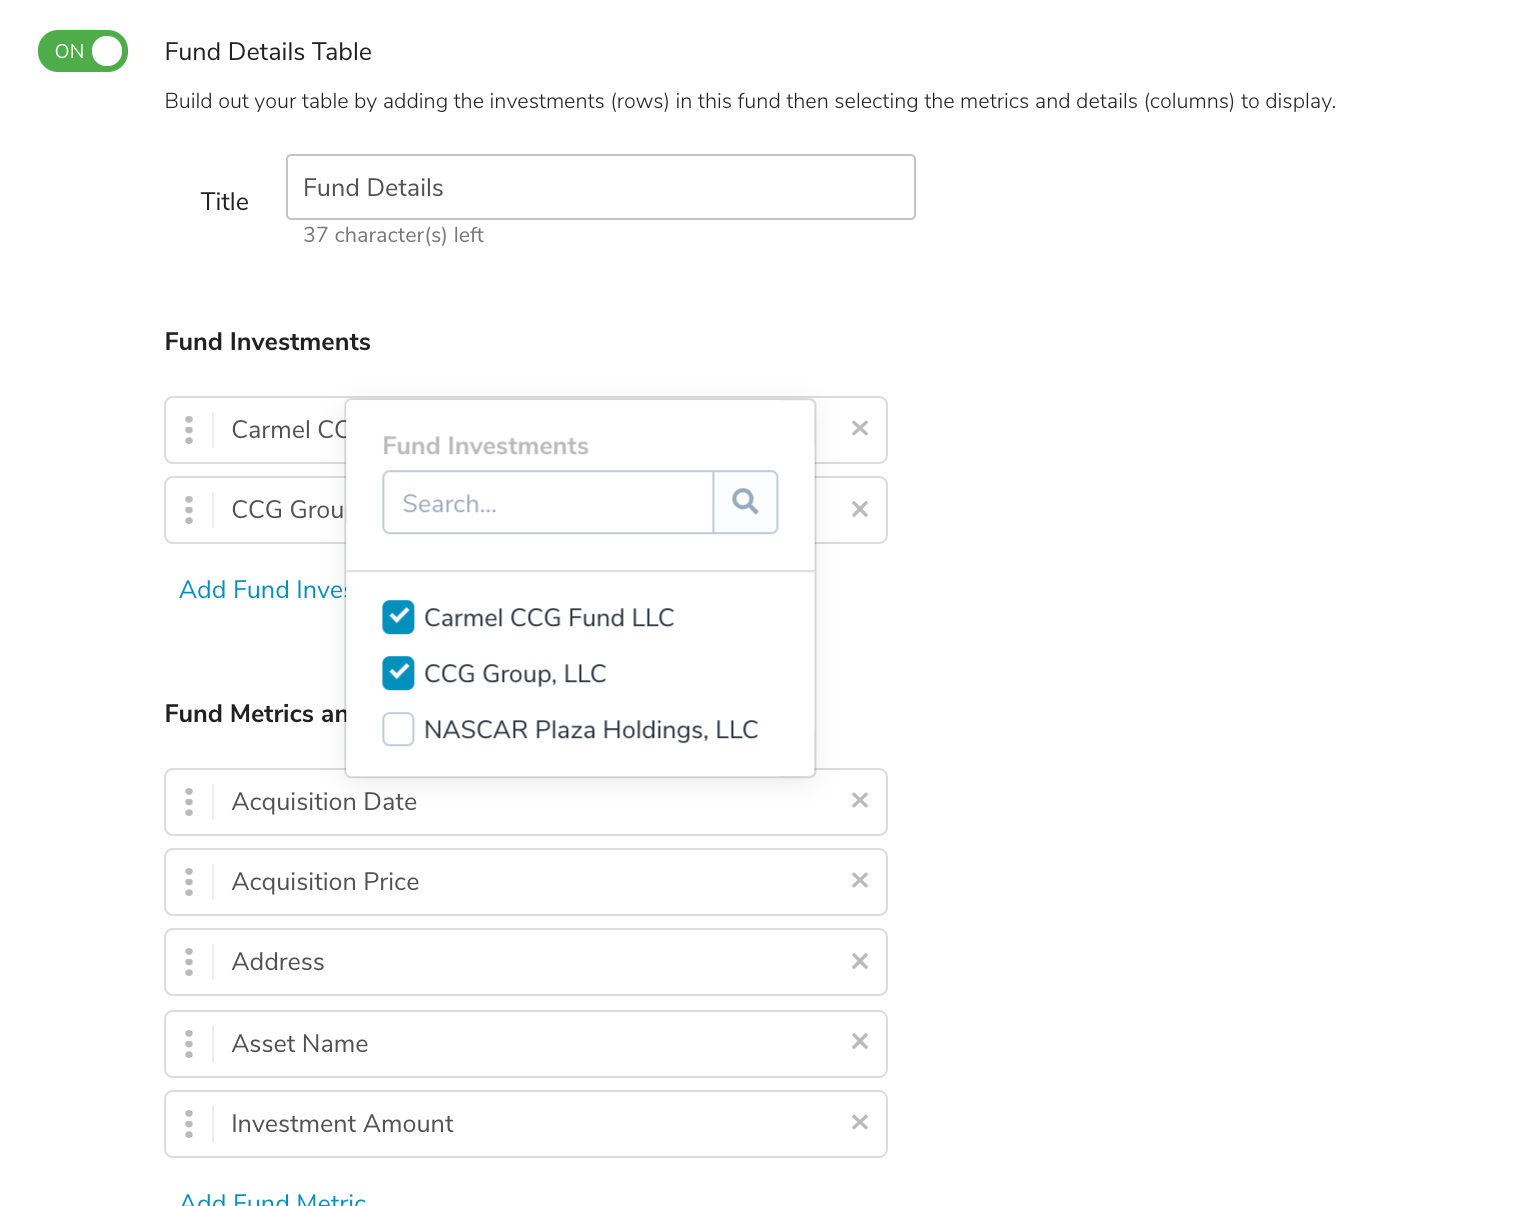Delete the Investment Amount metric

tap(859, 1123)
